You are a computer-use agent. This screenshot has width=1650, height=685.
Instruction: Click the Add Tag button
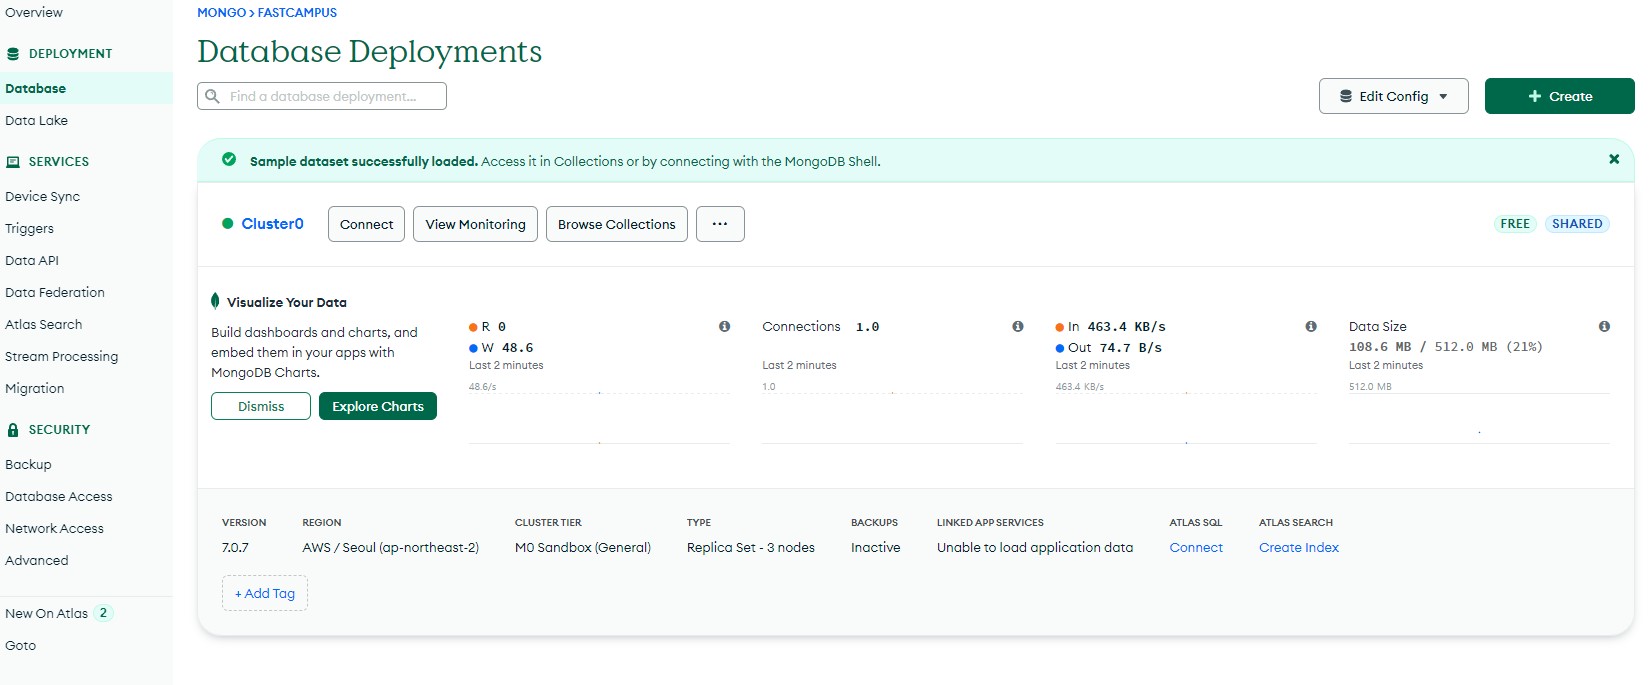(265, 593)
